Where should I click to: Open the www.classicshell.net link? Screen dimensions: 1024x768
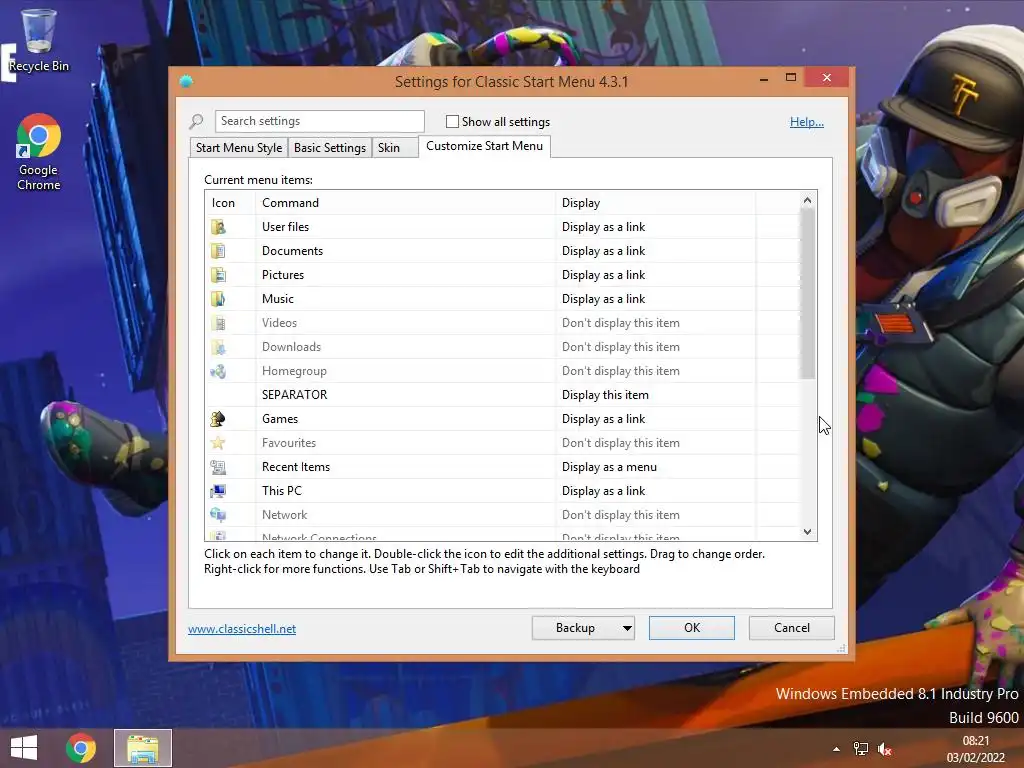pyautogui.click(x=242, y=629)
